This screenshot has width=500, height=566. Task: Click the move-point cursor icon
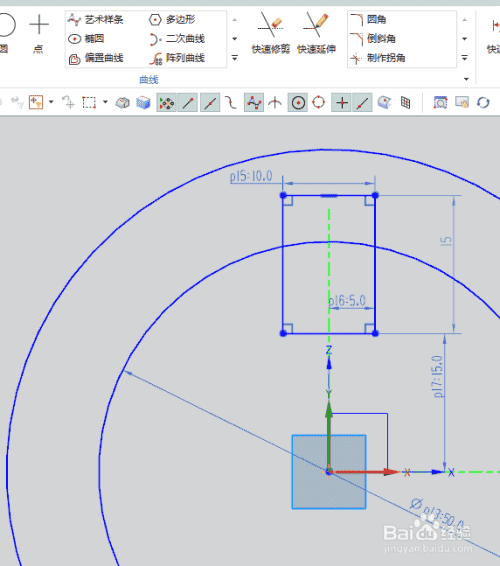pos(68,103)
